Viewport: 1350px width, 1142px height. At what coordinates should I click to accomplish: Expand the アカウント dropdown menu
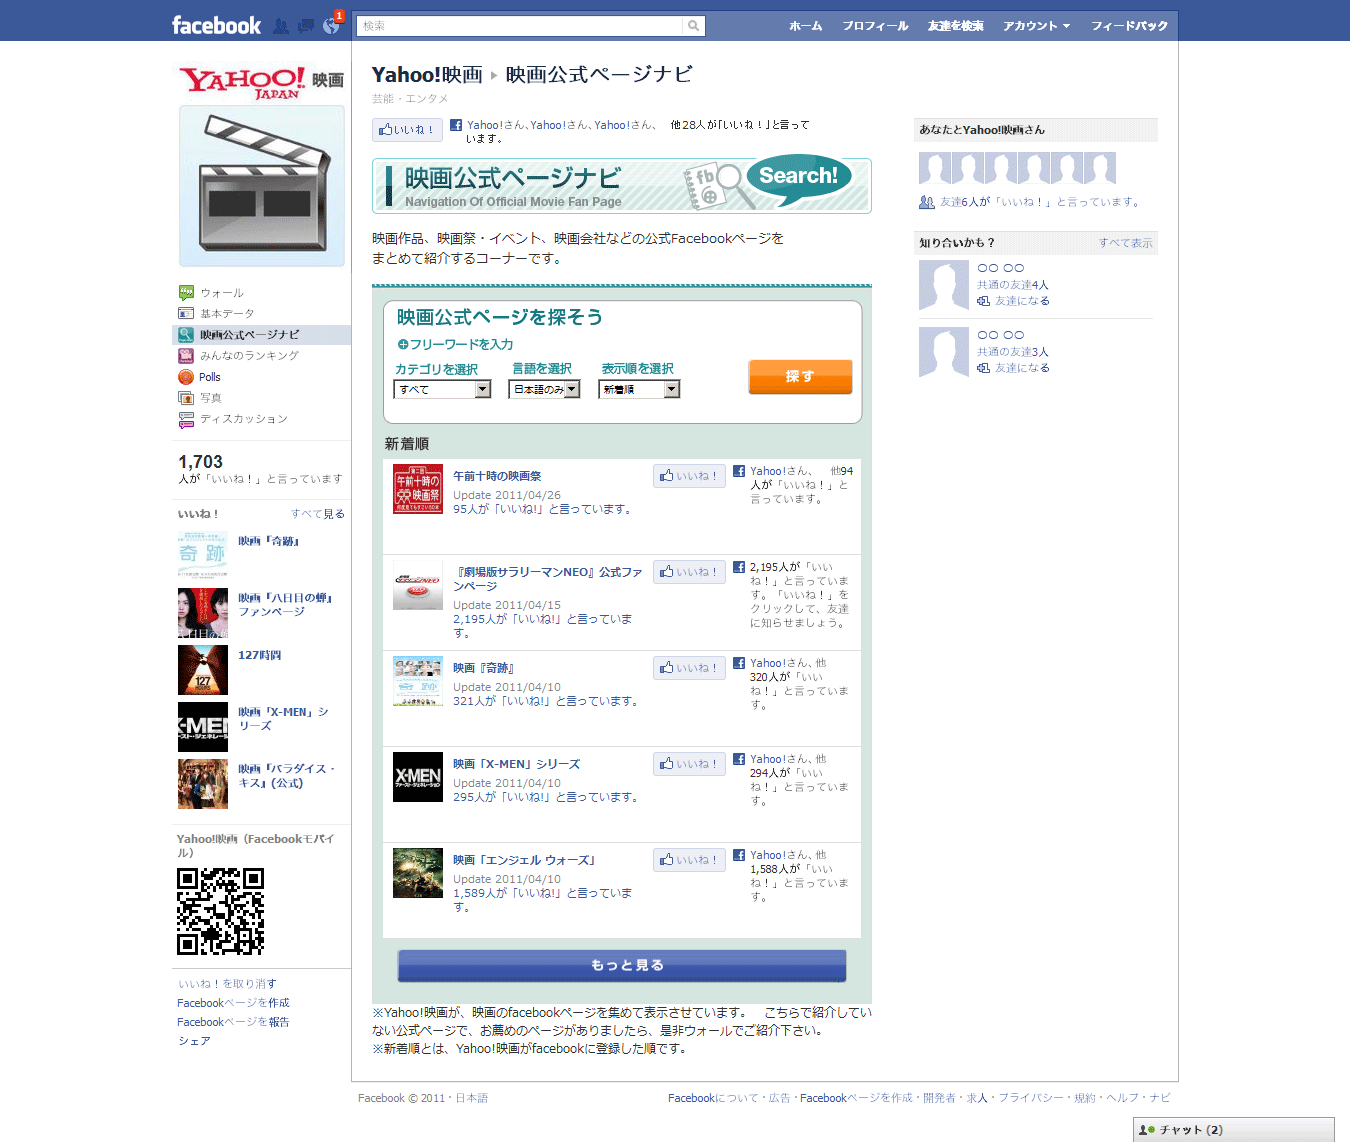[1037, 26]
